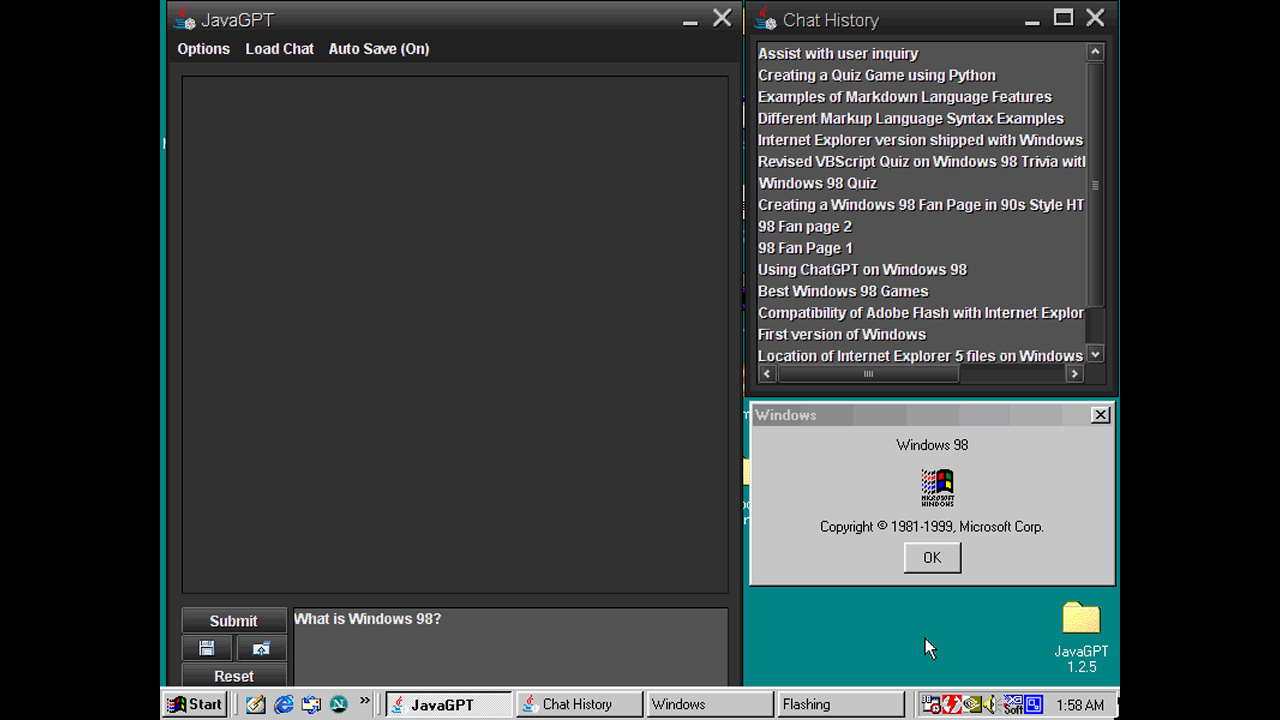This screenshot has width=1280, height=720.
Task: Switch to JavaGPT taskbar button
Action: (x=449, y=704)
